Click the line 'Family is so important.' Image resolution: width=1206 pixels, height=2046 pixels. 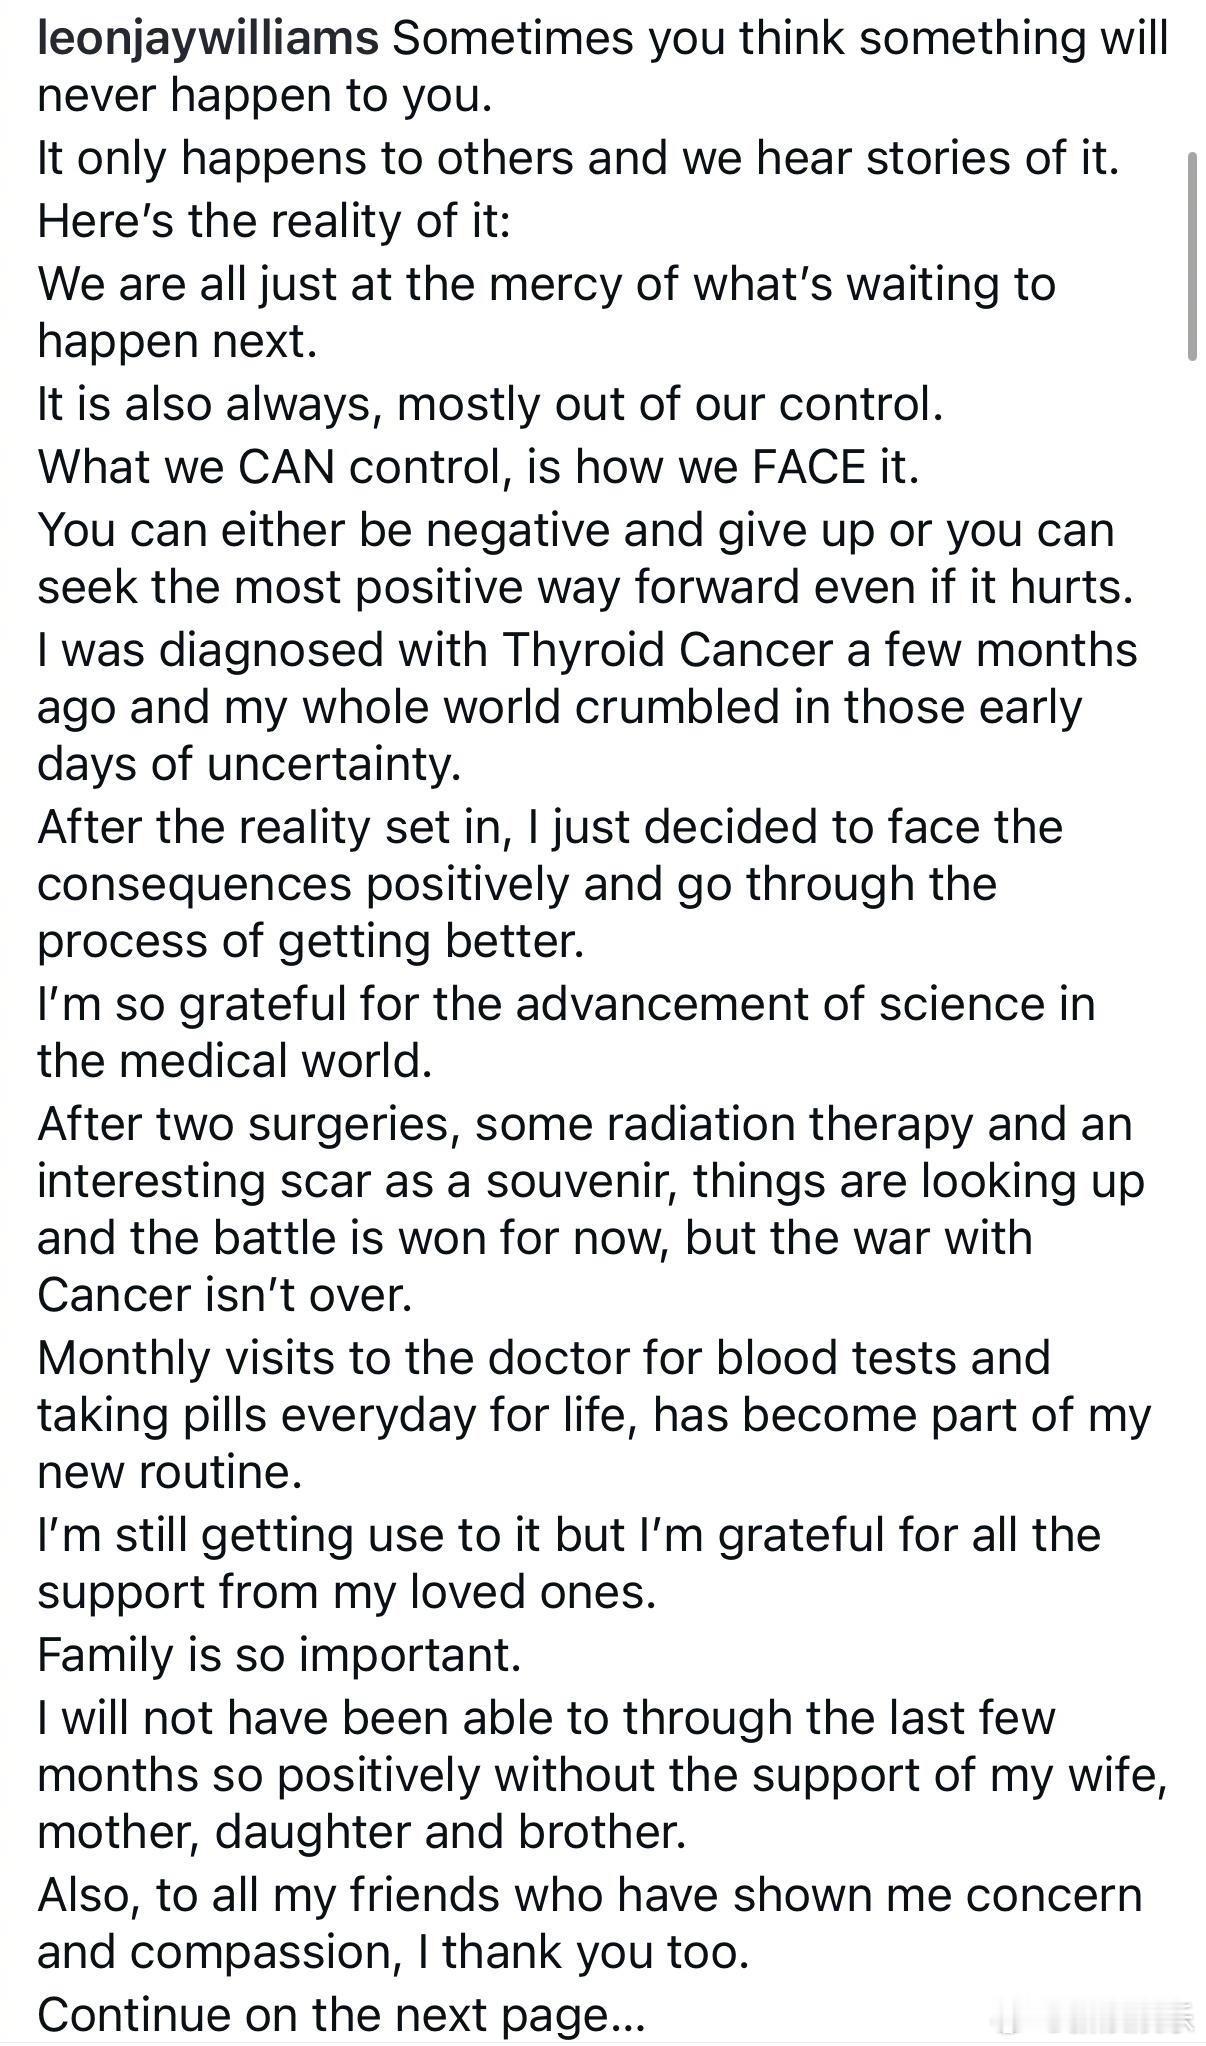click(x=279, y=1654)
